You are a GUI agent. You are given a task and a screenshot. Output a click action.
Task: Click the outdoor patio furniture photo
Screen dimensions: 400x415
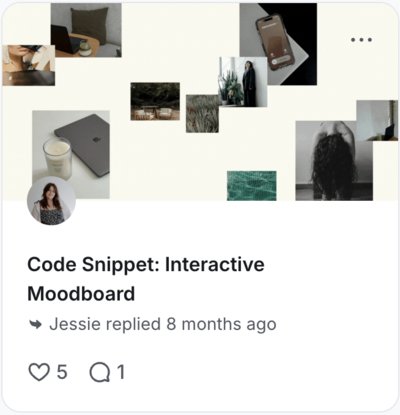point(155,101)
